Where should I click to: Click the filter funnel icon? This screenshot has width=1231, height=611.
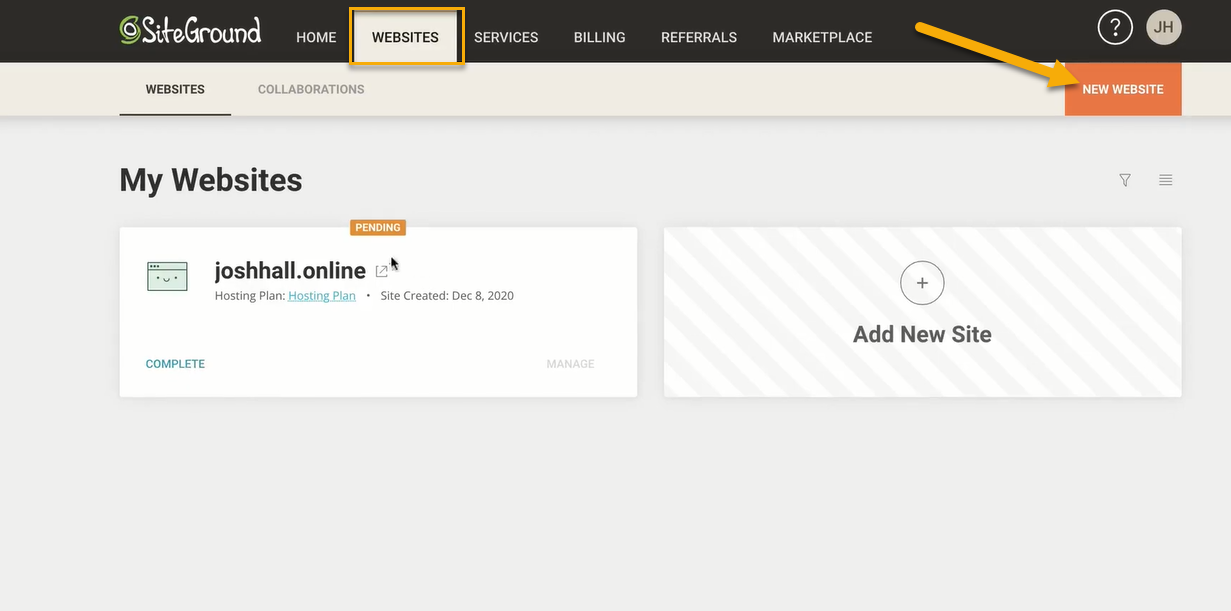1125,180
